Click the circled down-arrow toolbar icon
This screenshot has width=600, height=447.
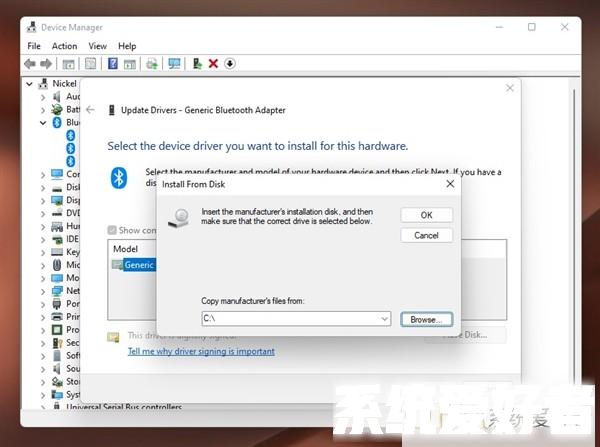click(x=230, y=64)
